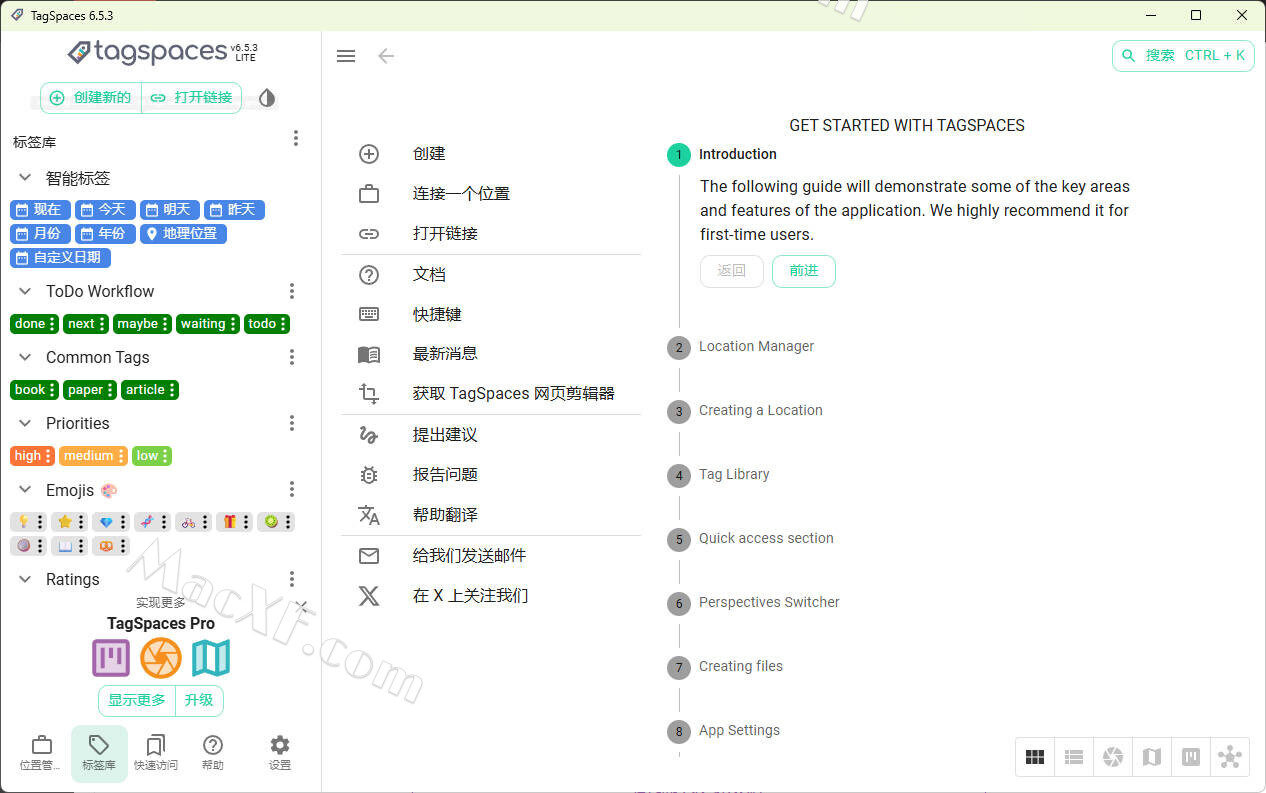Select the web clipper menu item

(x=491, y=394)
